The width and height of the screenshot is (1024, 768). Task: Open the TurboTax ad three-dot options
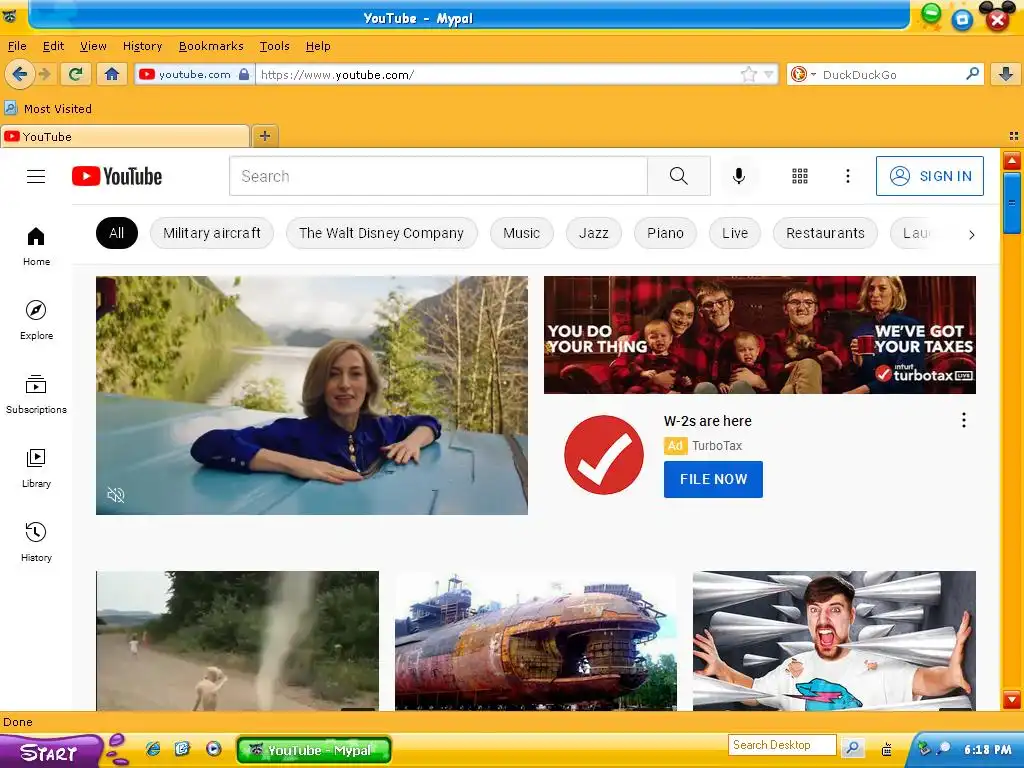[x=963, y=421]
